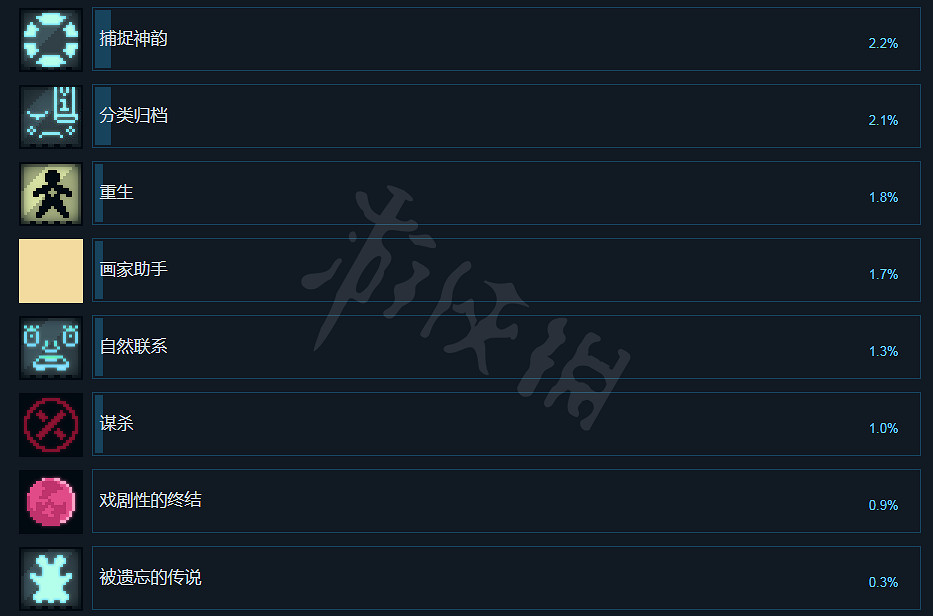This screenshot has width=933, height=616.
Task: Select the 被遗忘的传说 achievement title
Action: pyautogui.click(x=151, y=577)
